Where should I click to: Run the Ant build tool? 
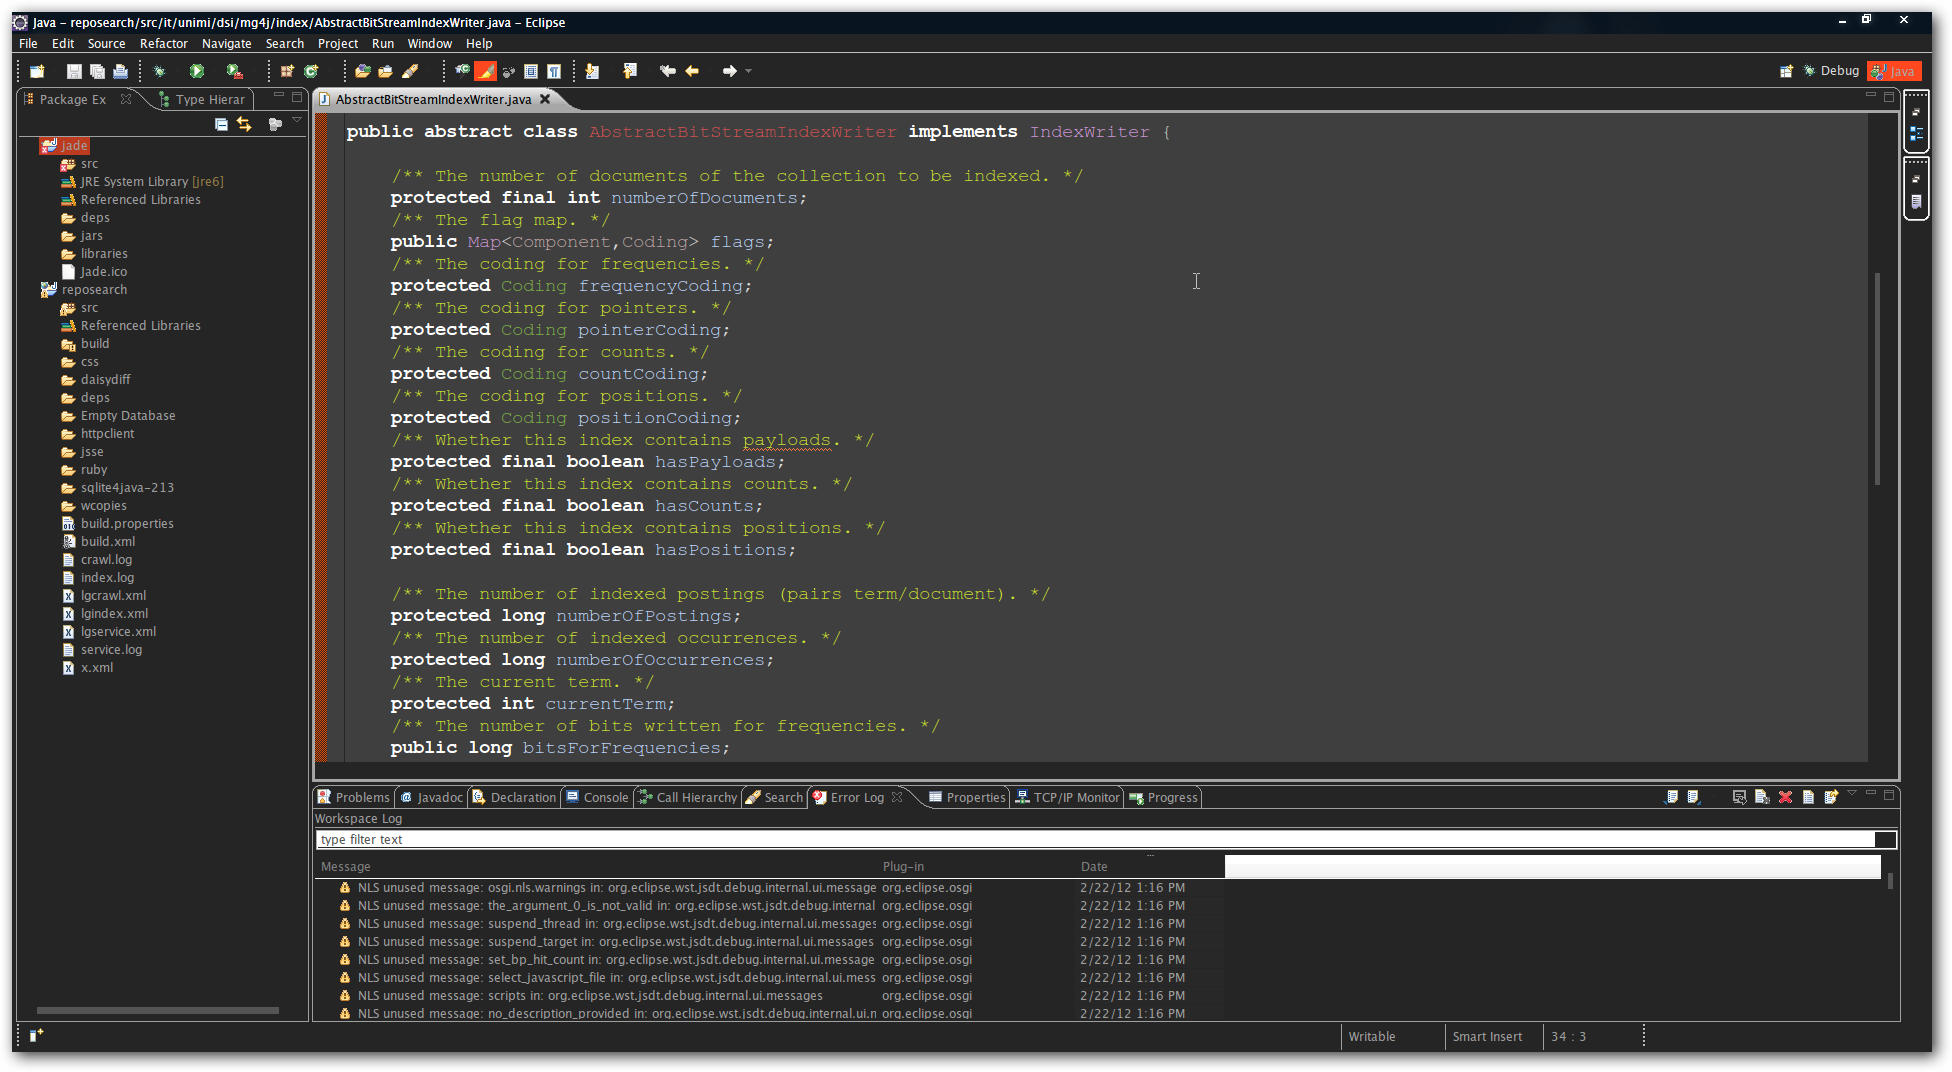point(233,71)
